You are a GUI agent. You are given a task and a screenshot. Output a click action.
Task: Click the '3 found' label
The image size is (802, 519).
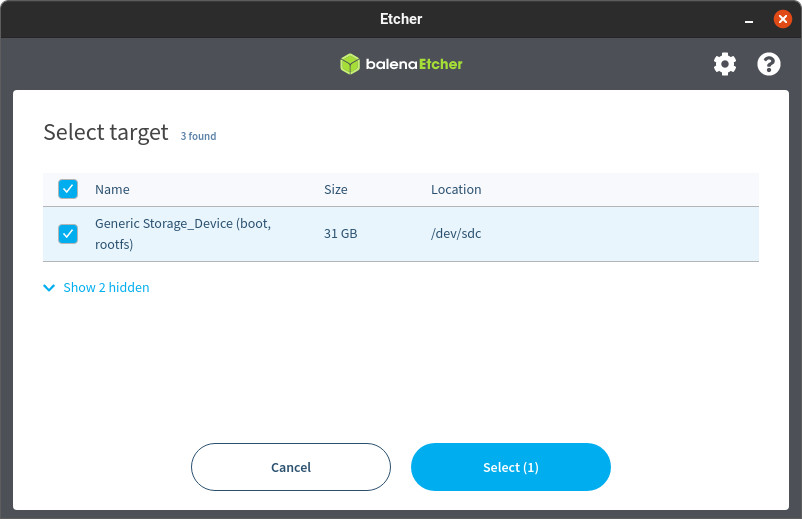(198, 136)
